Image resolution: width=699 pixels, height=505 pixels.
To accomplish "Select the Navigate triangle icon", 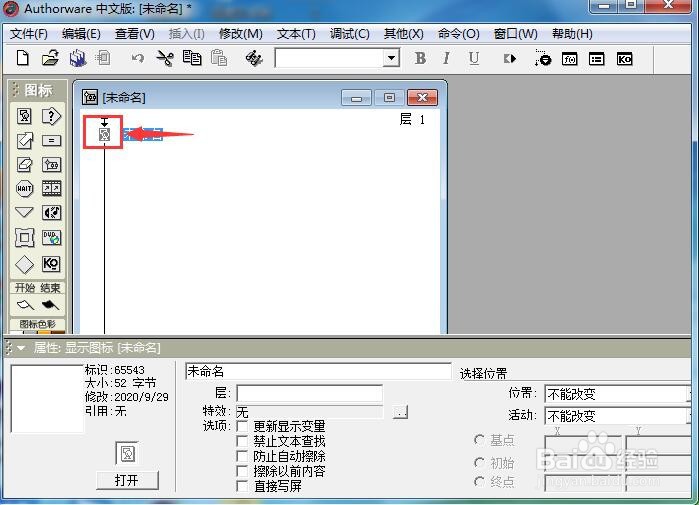I will pos(25,212).
